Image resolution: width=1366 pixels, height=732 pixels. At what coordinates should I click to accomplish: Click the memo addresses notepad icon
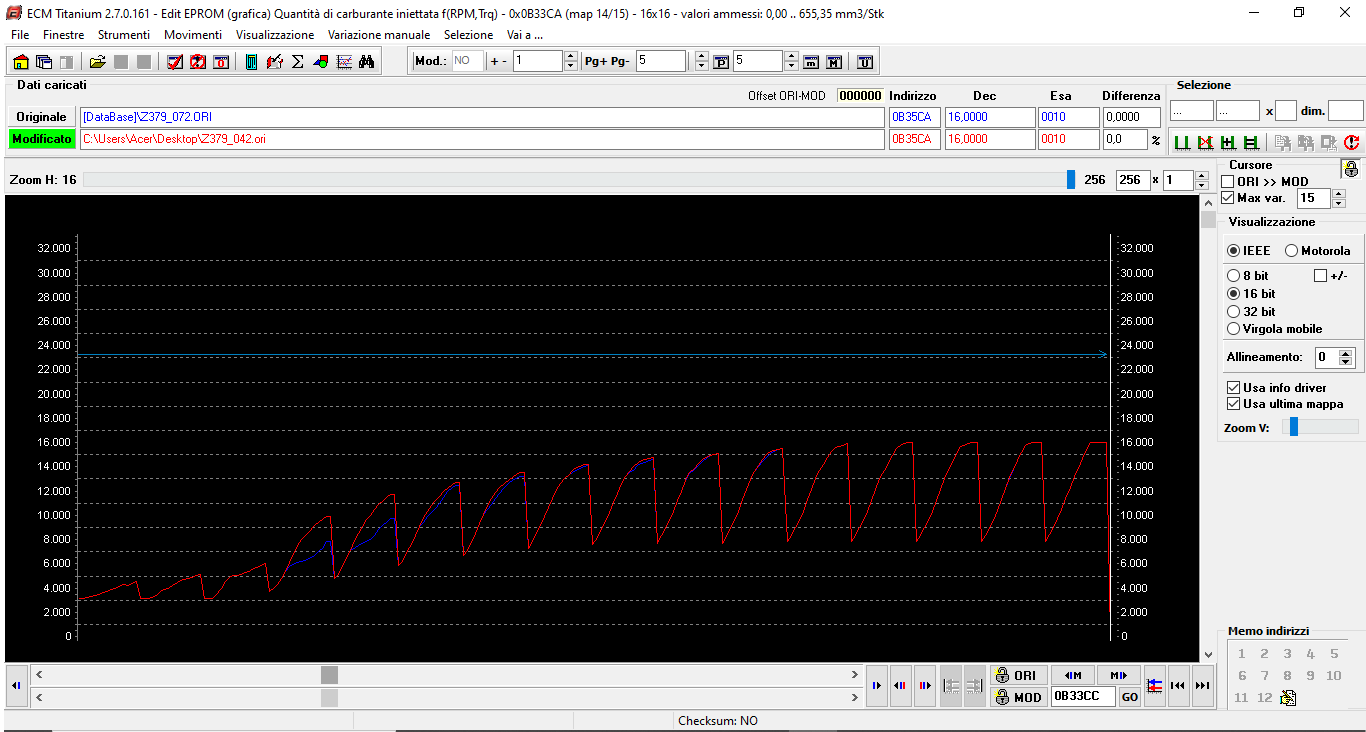(x=1287, y=698)
